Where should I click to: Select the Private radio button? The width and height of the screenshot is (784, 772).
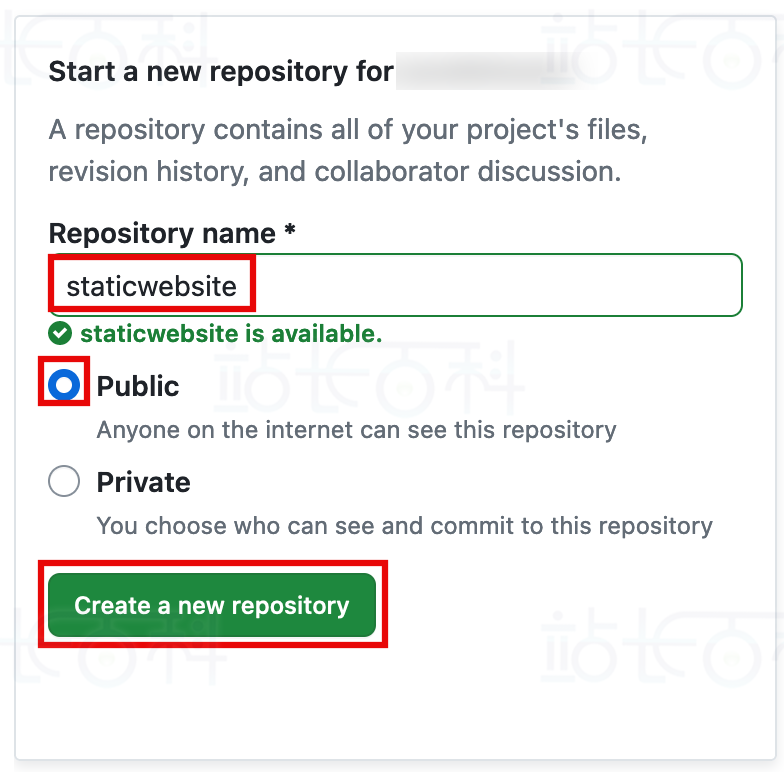pos(64,482)
